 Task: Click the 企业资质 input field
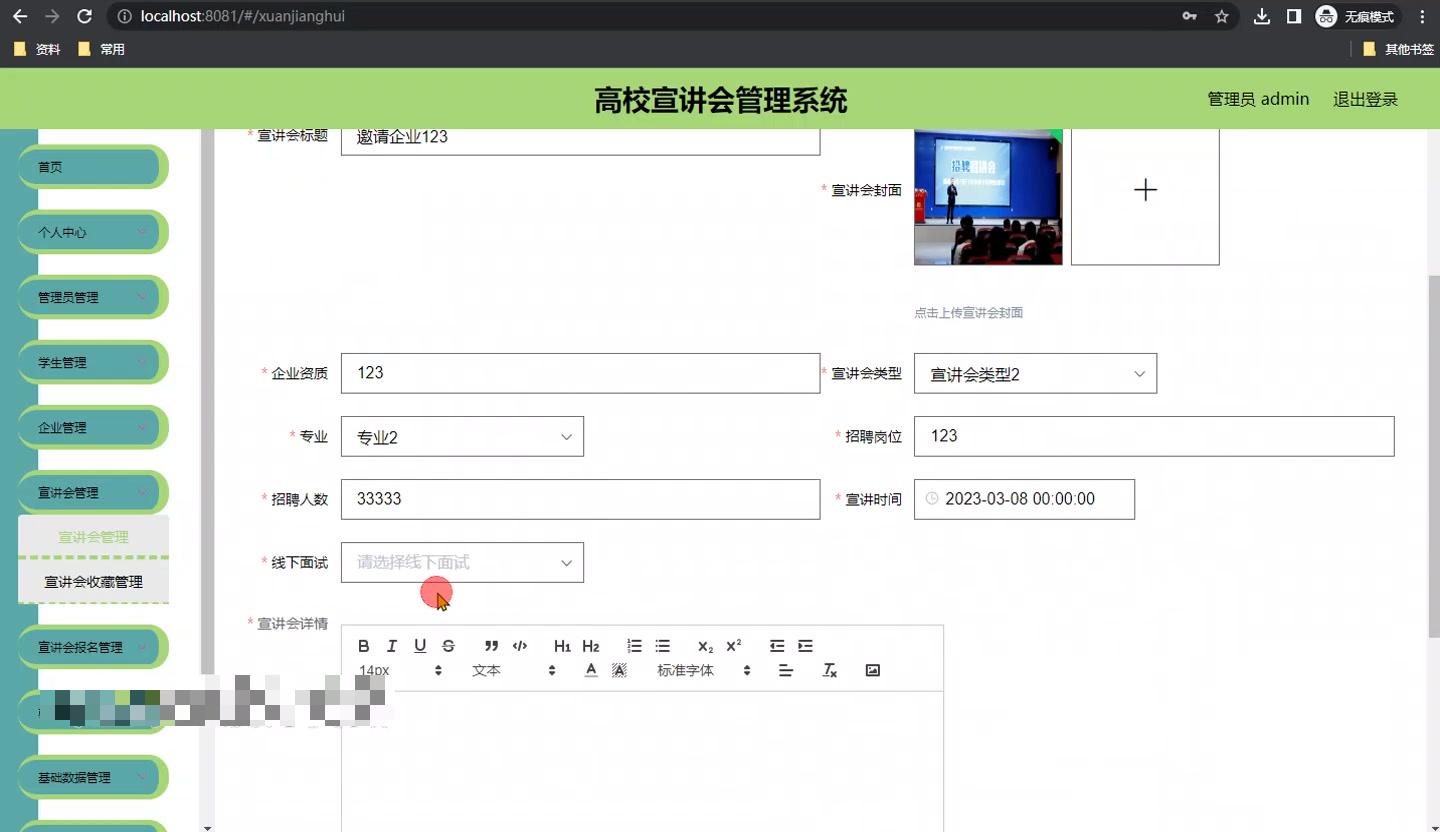tap(580, 373)
